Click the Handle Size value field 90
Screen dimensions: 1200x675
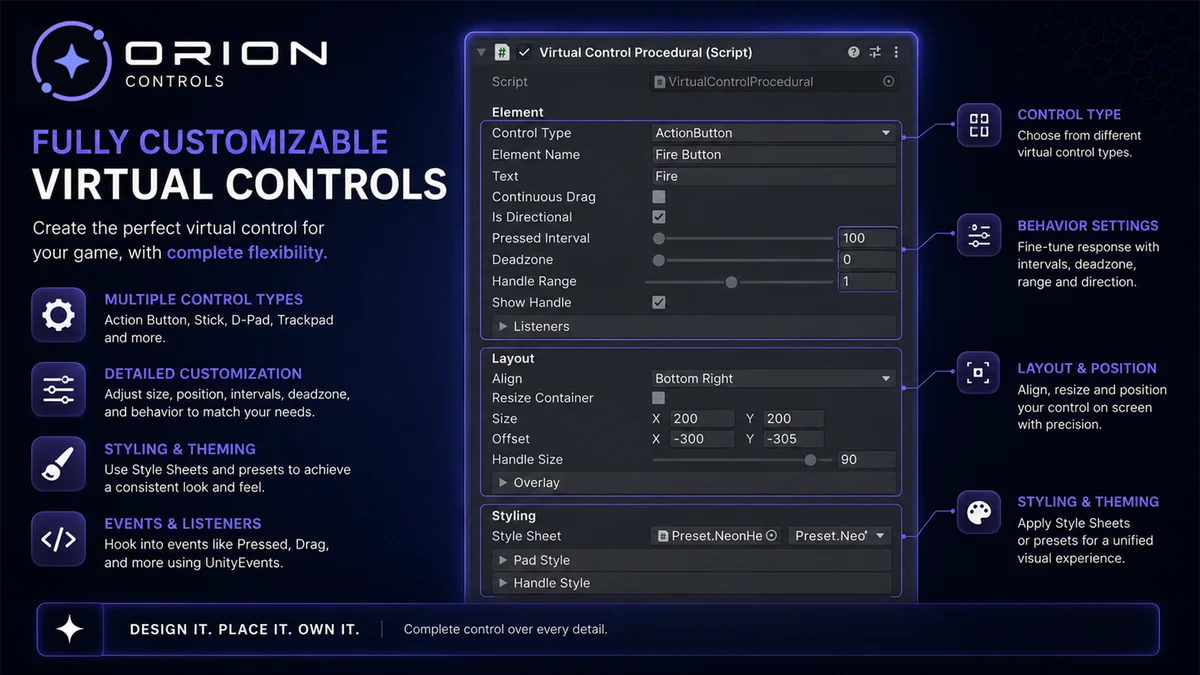tap(867, 460)
